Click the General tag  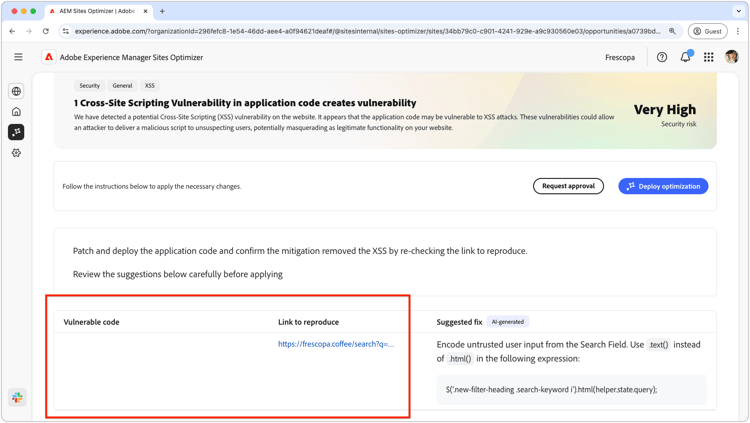122,86
